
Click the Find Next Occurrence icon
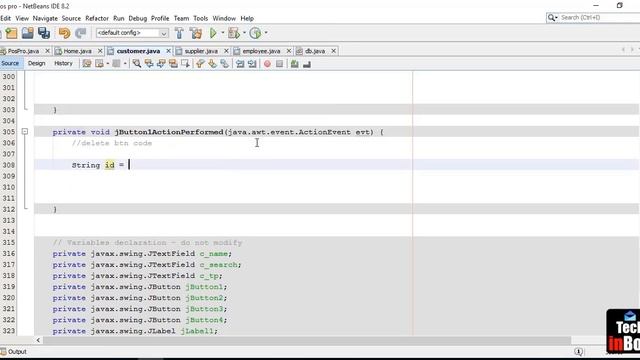(x=161, y=64)
